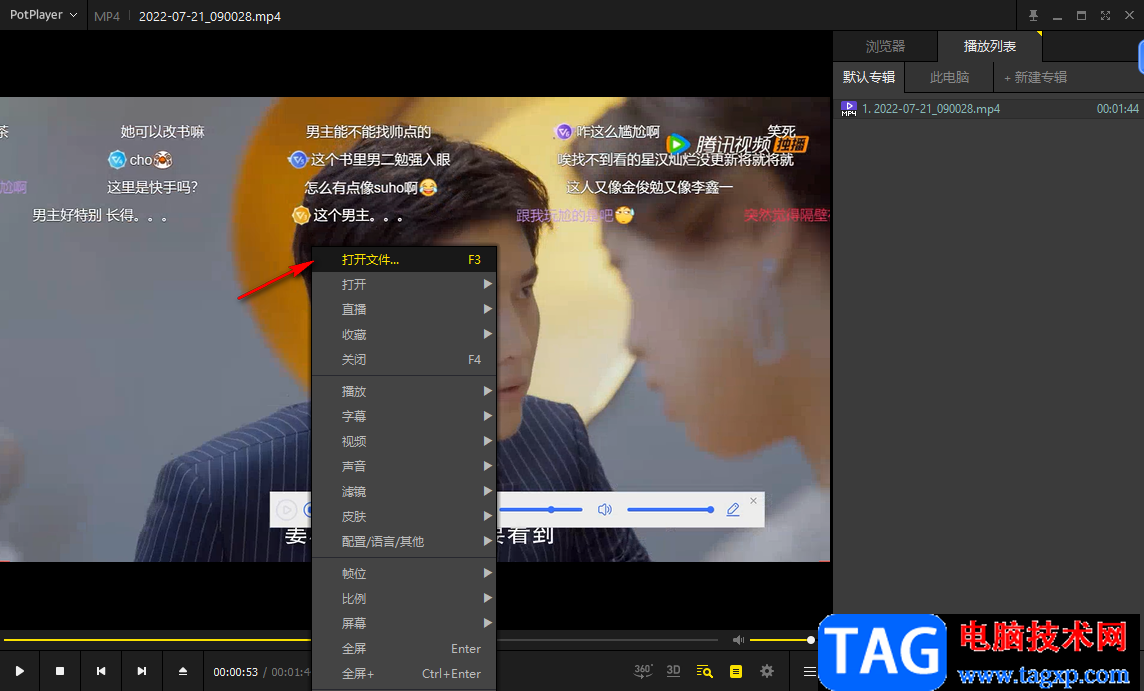Toggle fullscreen with the title bar expand icon
Screen dimensions: 1144x691
1105,15
